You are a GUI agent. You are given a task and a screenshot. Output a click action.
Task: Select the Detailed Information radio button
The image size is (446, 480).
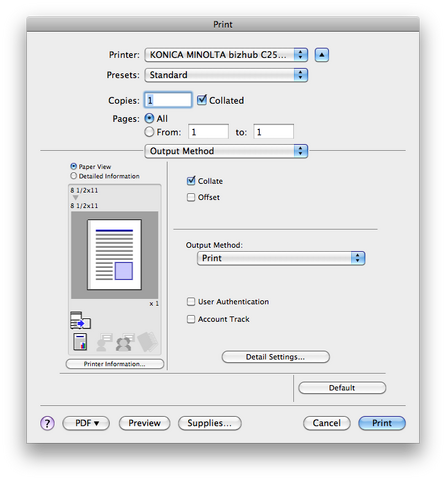[x=74, y=176]
